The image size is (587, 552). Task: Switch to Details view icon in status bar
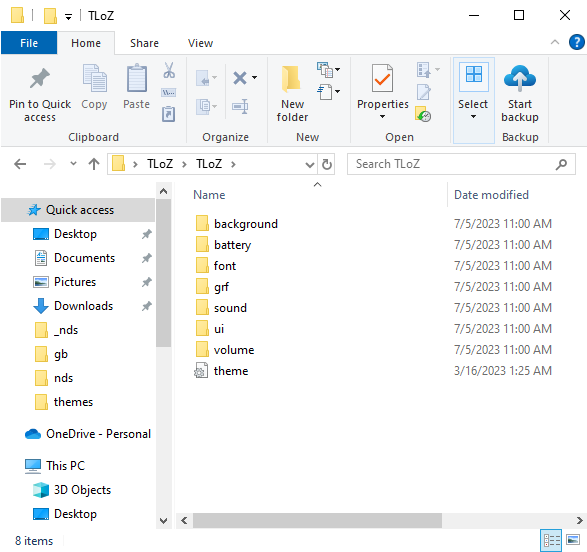551,540
